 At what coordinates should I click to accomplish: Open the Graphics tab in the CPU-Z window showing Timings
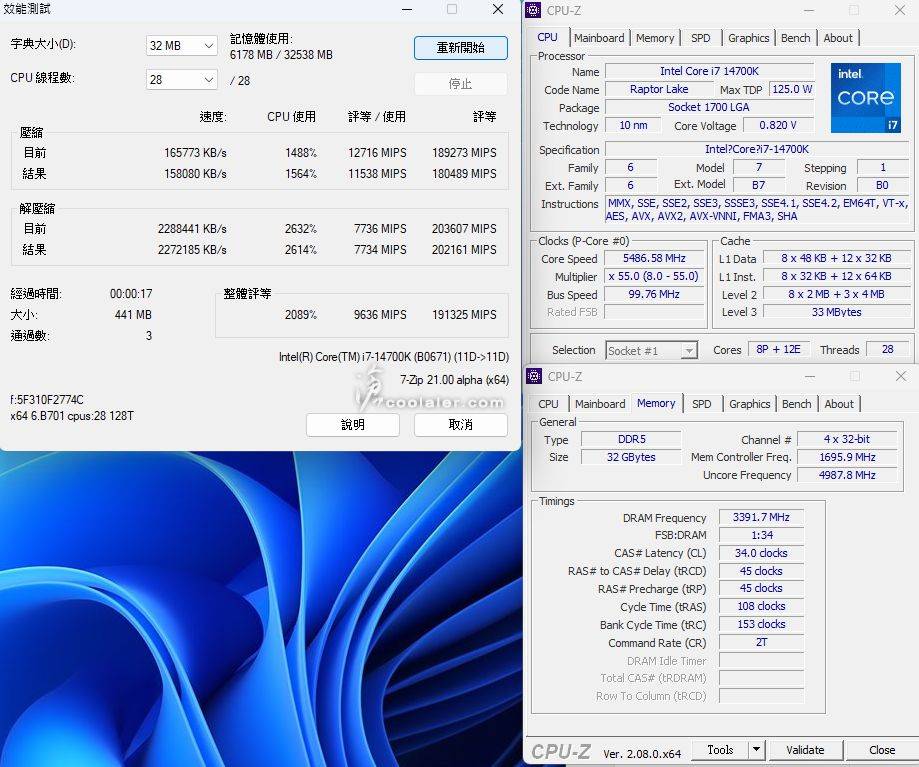(750, 404)
